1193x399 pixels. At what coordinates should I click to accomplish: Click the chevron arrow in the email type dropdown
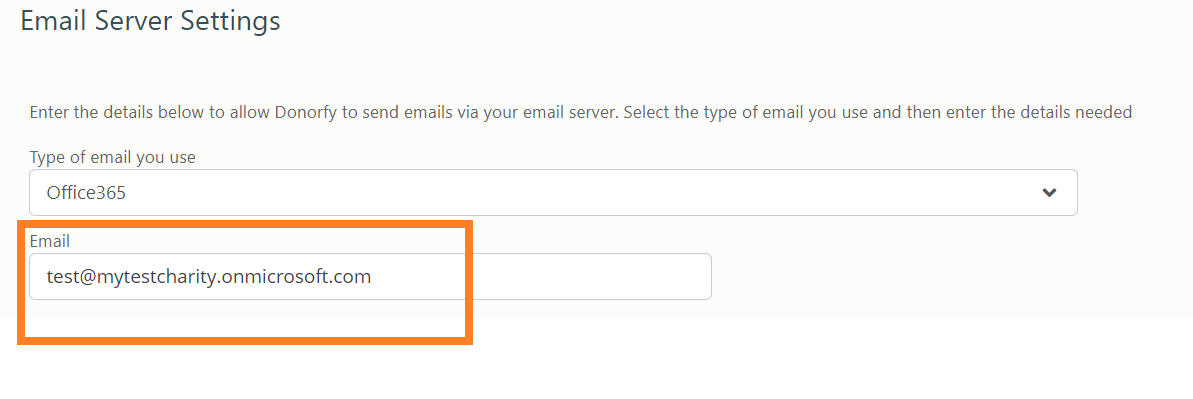pyautogui.click(x=1049, y=193)
